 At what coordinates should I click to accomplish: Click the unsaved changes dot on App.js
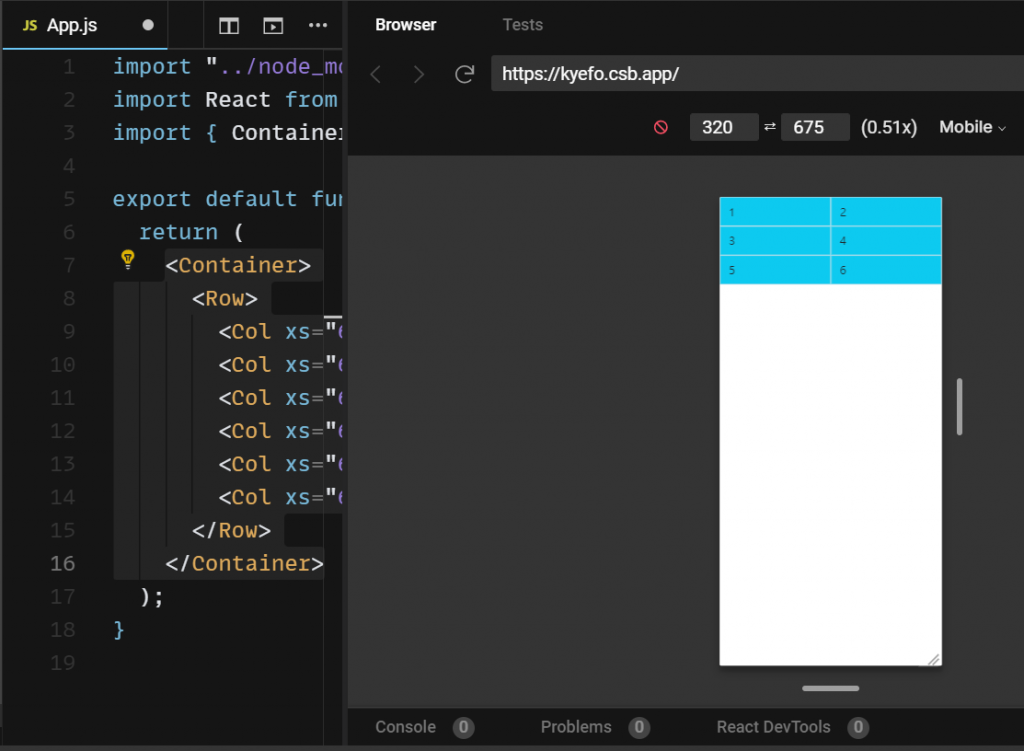pyautogui.click(x=148, y=25)
